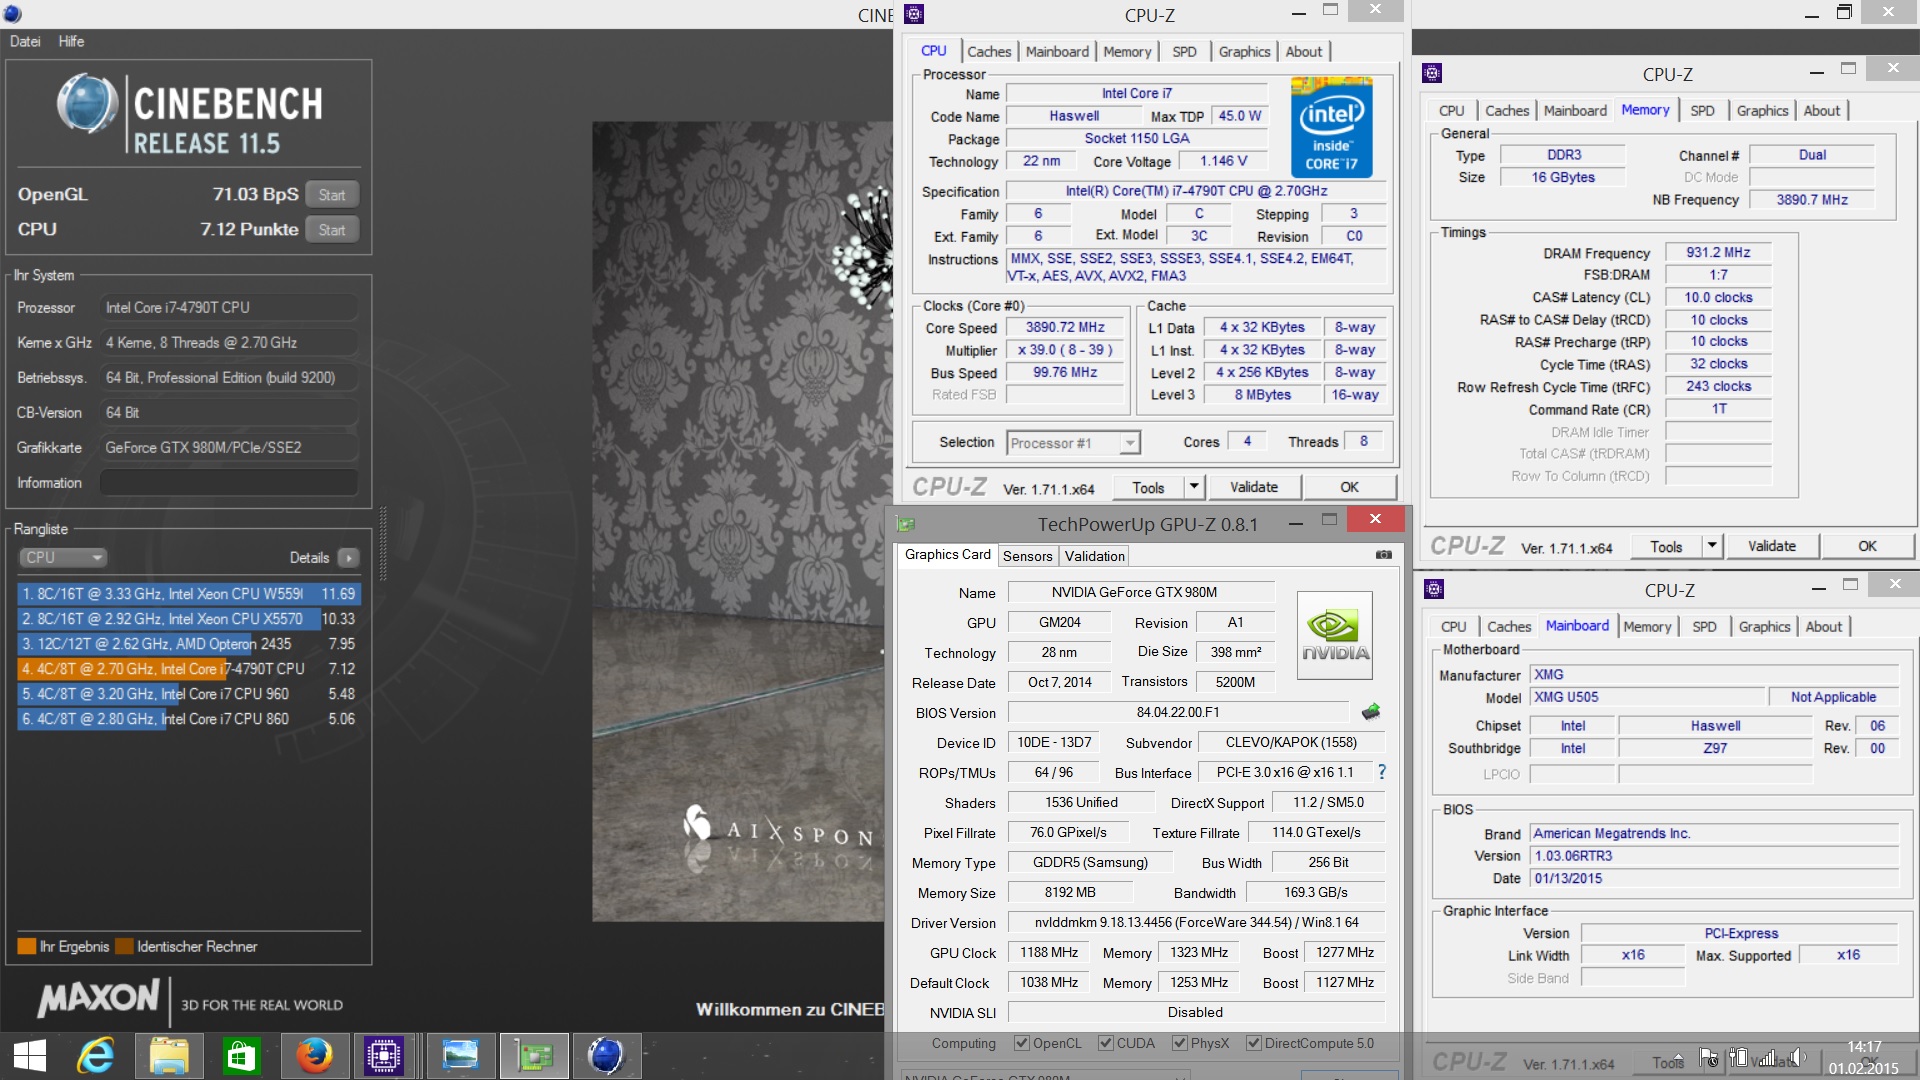Open the CPU ranking dropdown in Rangliste
The image size is (1920, 1080).
pos(63,557)
